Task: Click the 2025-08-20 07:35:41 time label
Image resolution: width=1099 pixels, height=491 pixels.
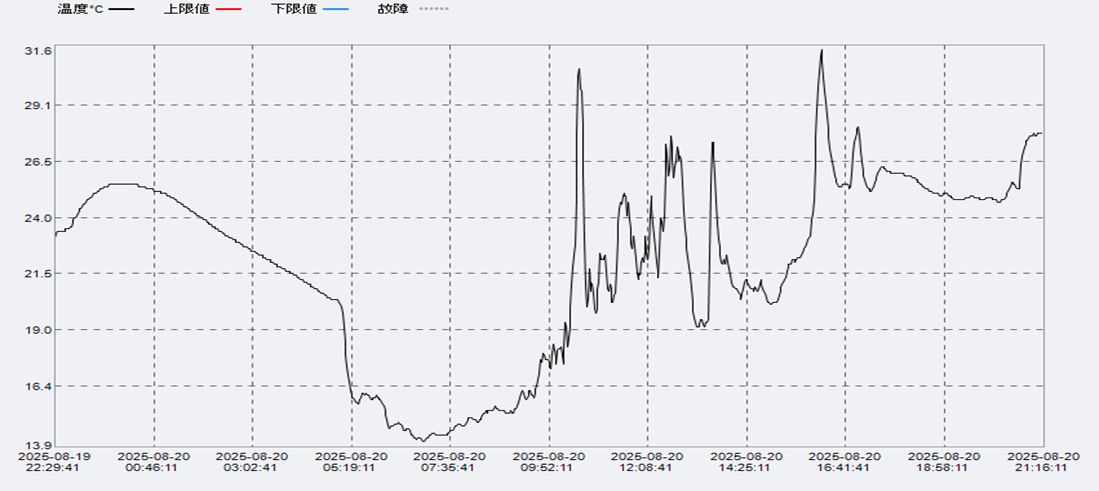Action: (451, 462)
